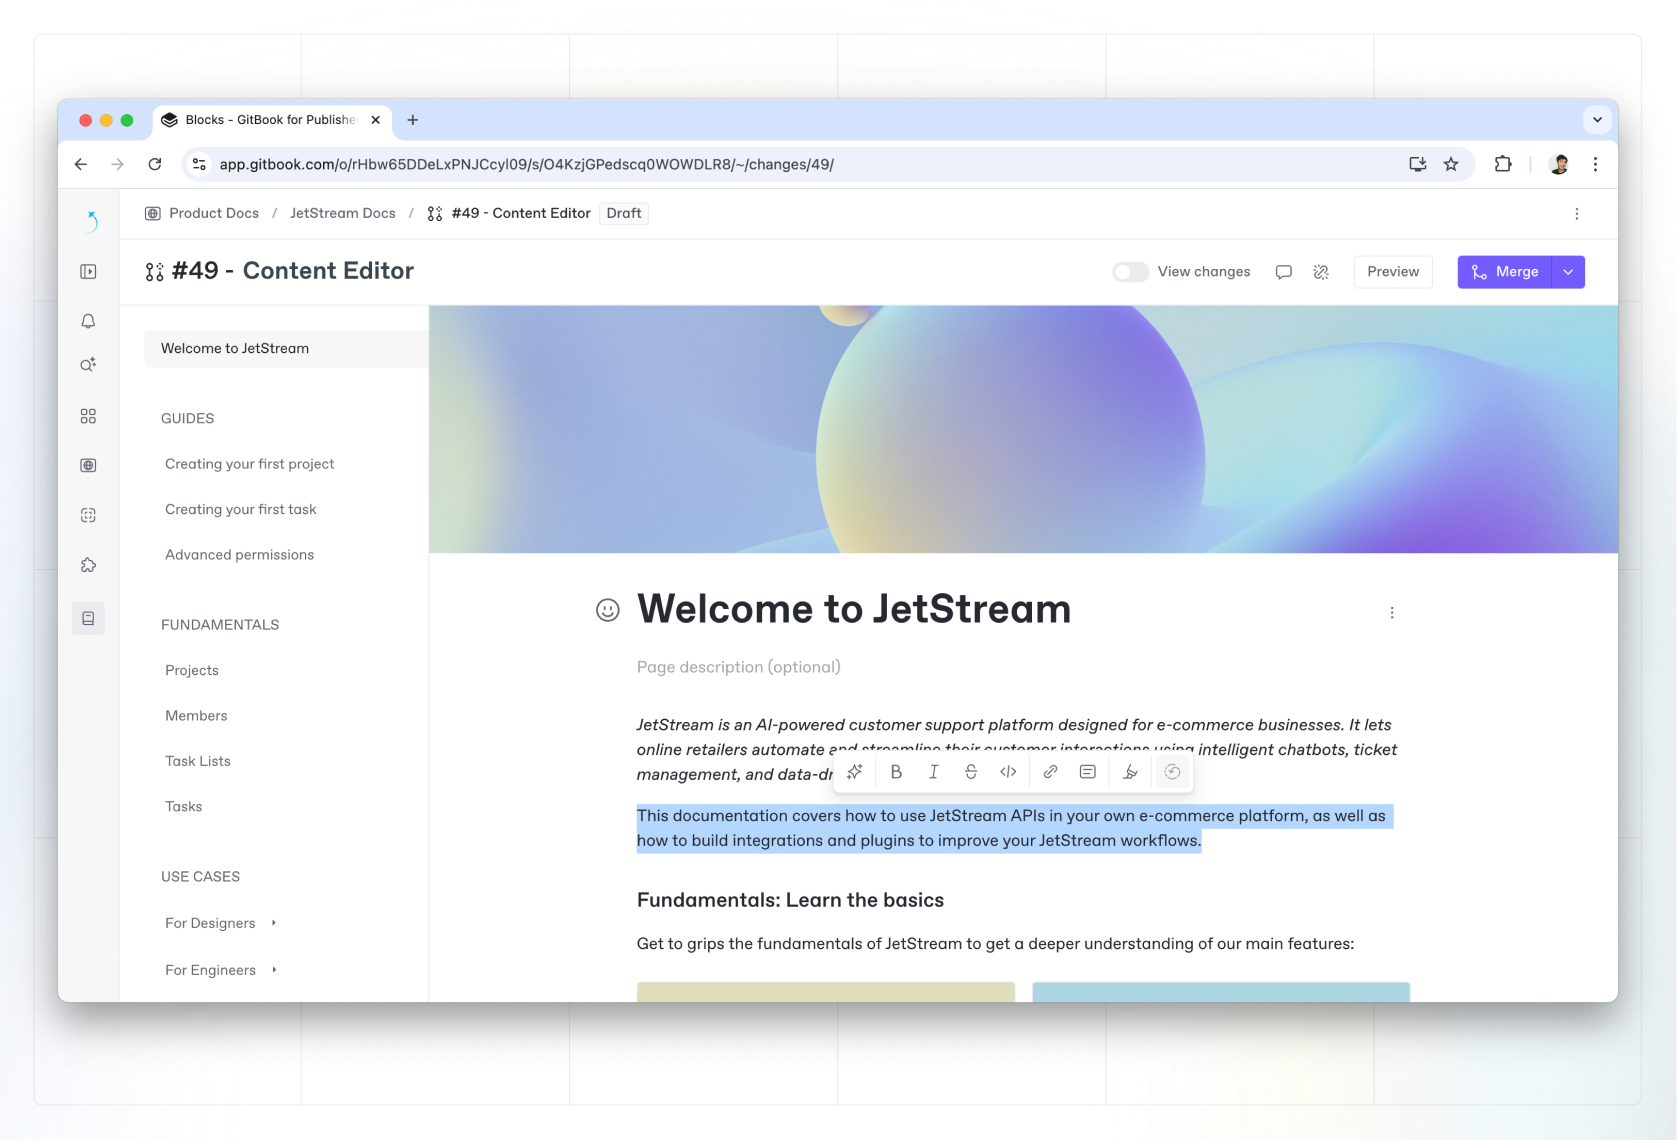Viewport: 1677px width, 1140px height.
Task: Click the JetStream Docs breadcrumb link
Action: [342, 213]
